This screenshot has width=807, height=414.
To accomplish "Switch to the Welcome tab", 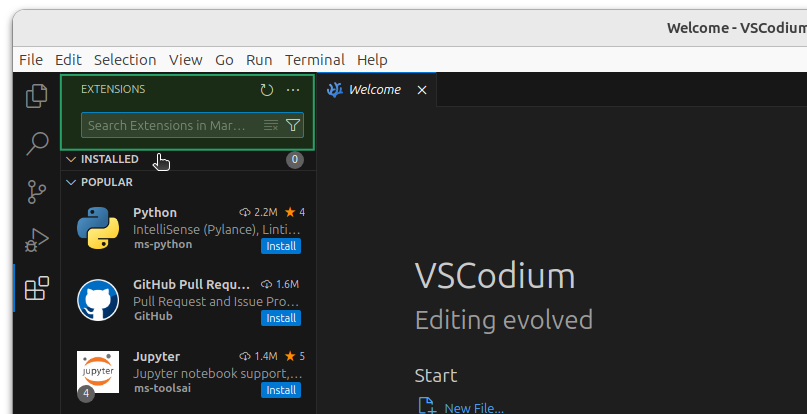I will pyautogui.click(x=375, y=90).
